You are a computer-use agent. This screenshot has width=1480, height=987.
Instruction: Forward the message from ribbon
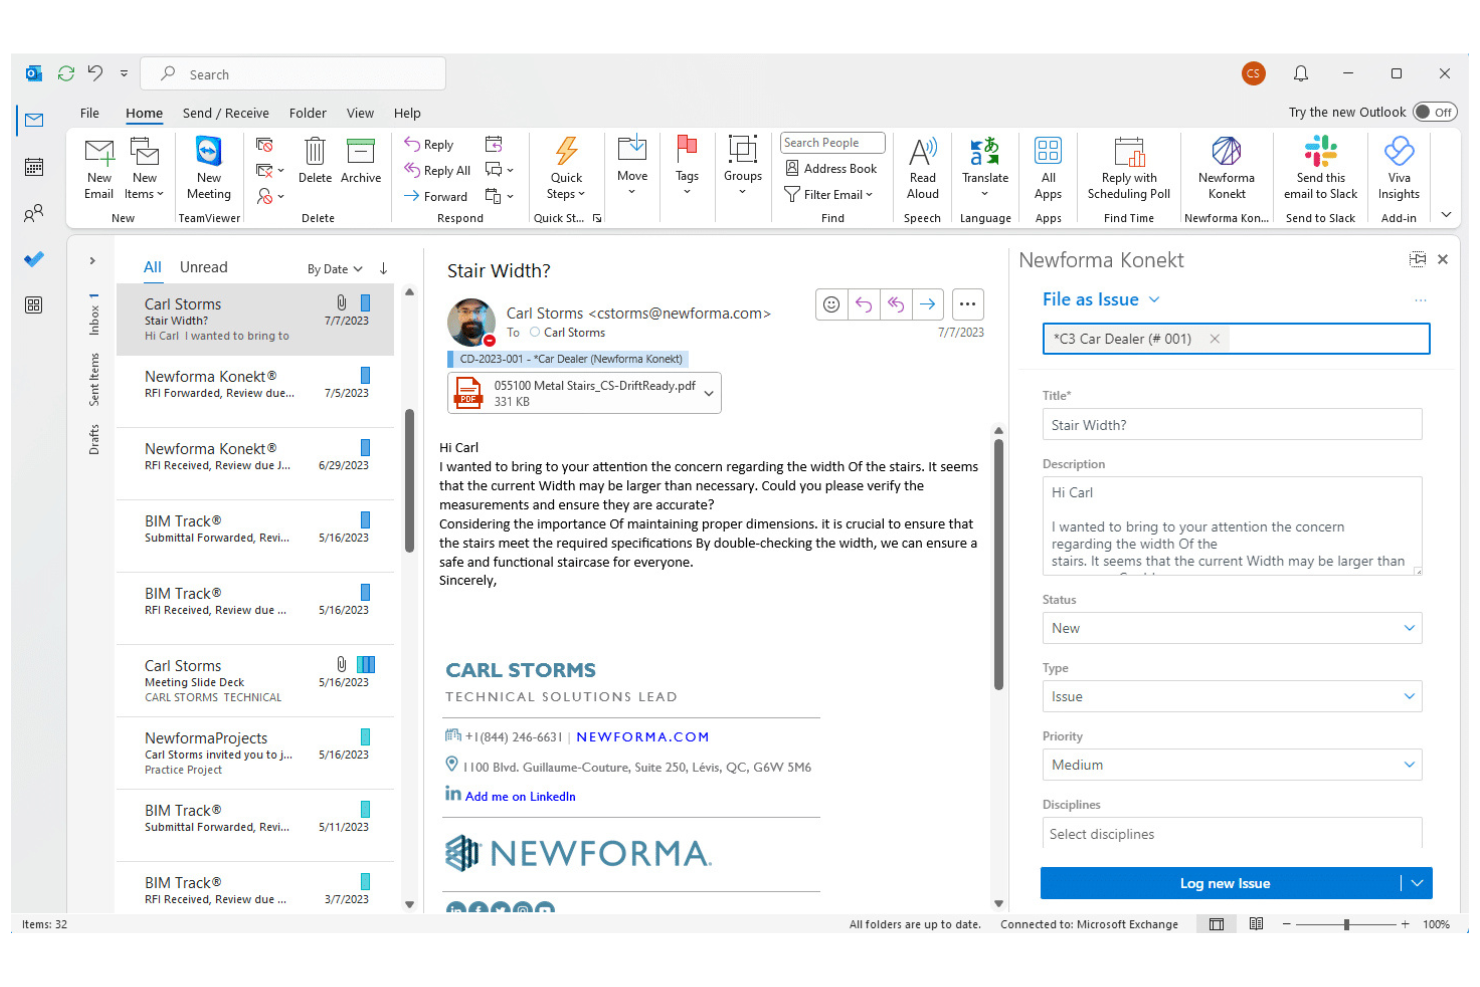pyautogui.click(x=436, y=197)
